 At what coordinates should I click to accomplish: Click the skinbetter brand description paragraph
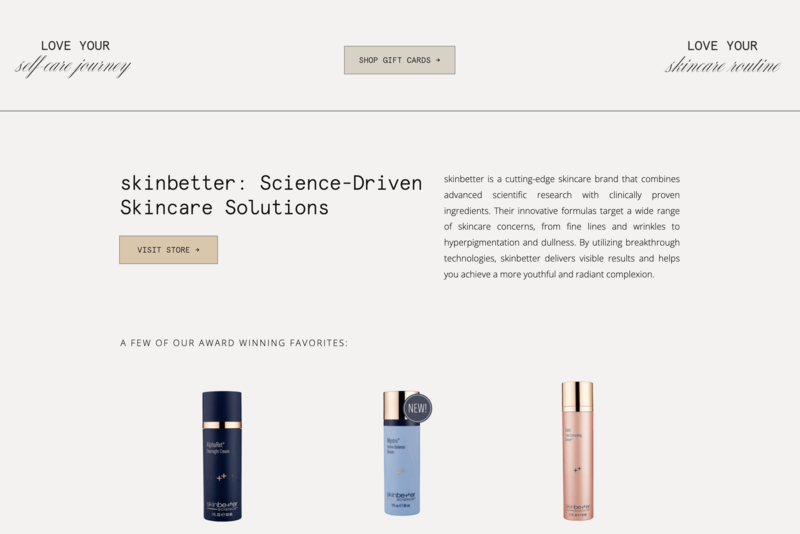click(x=562, y=226)
